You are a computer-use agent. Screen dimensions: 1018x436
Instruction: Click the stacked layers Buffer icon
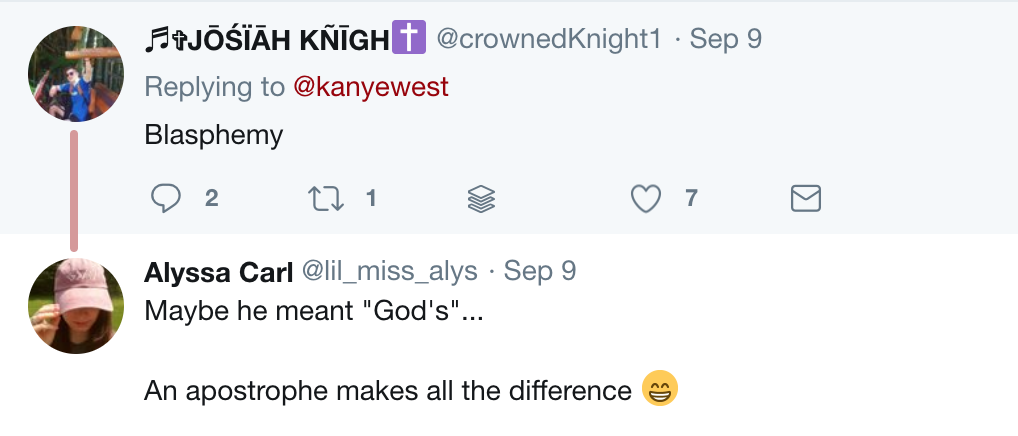[482, 199]
